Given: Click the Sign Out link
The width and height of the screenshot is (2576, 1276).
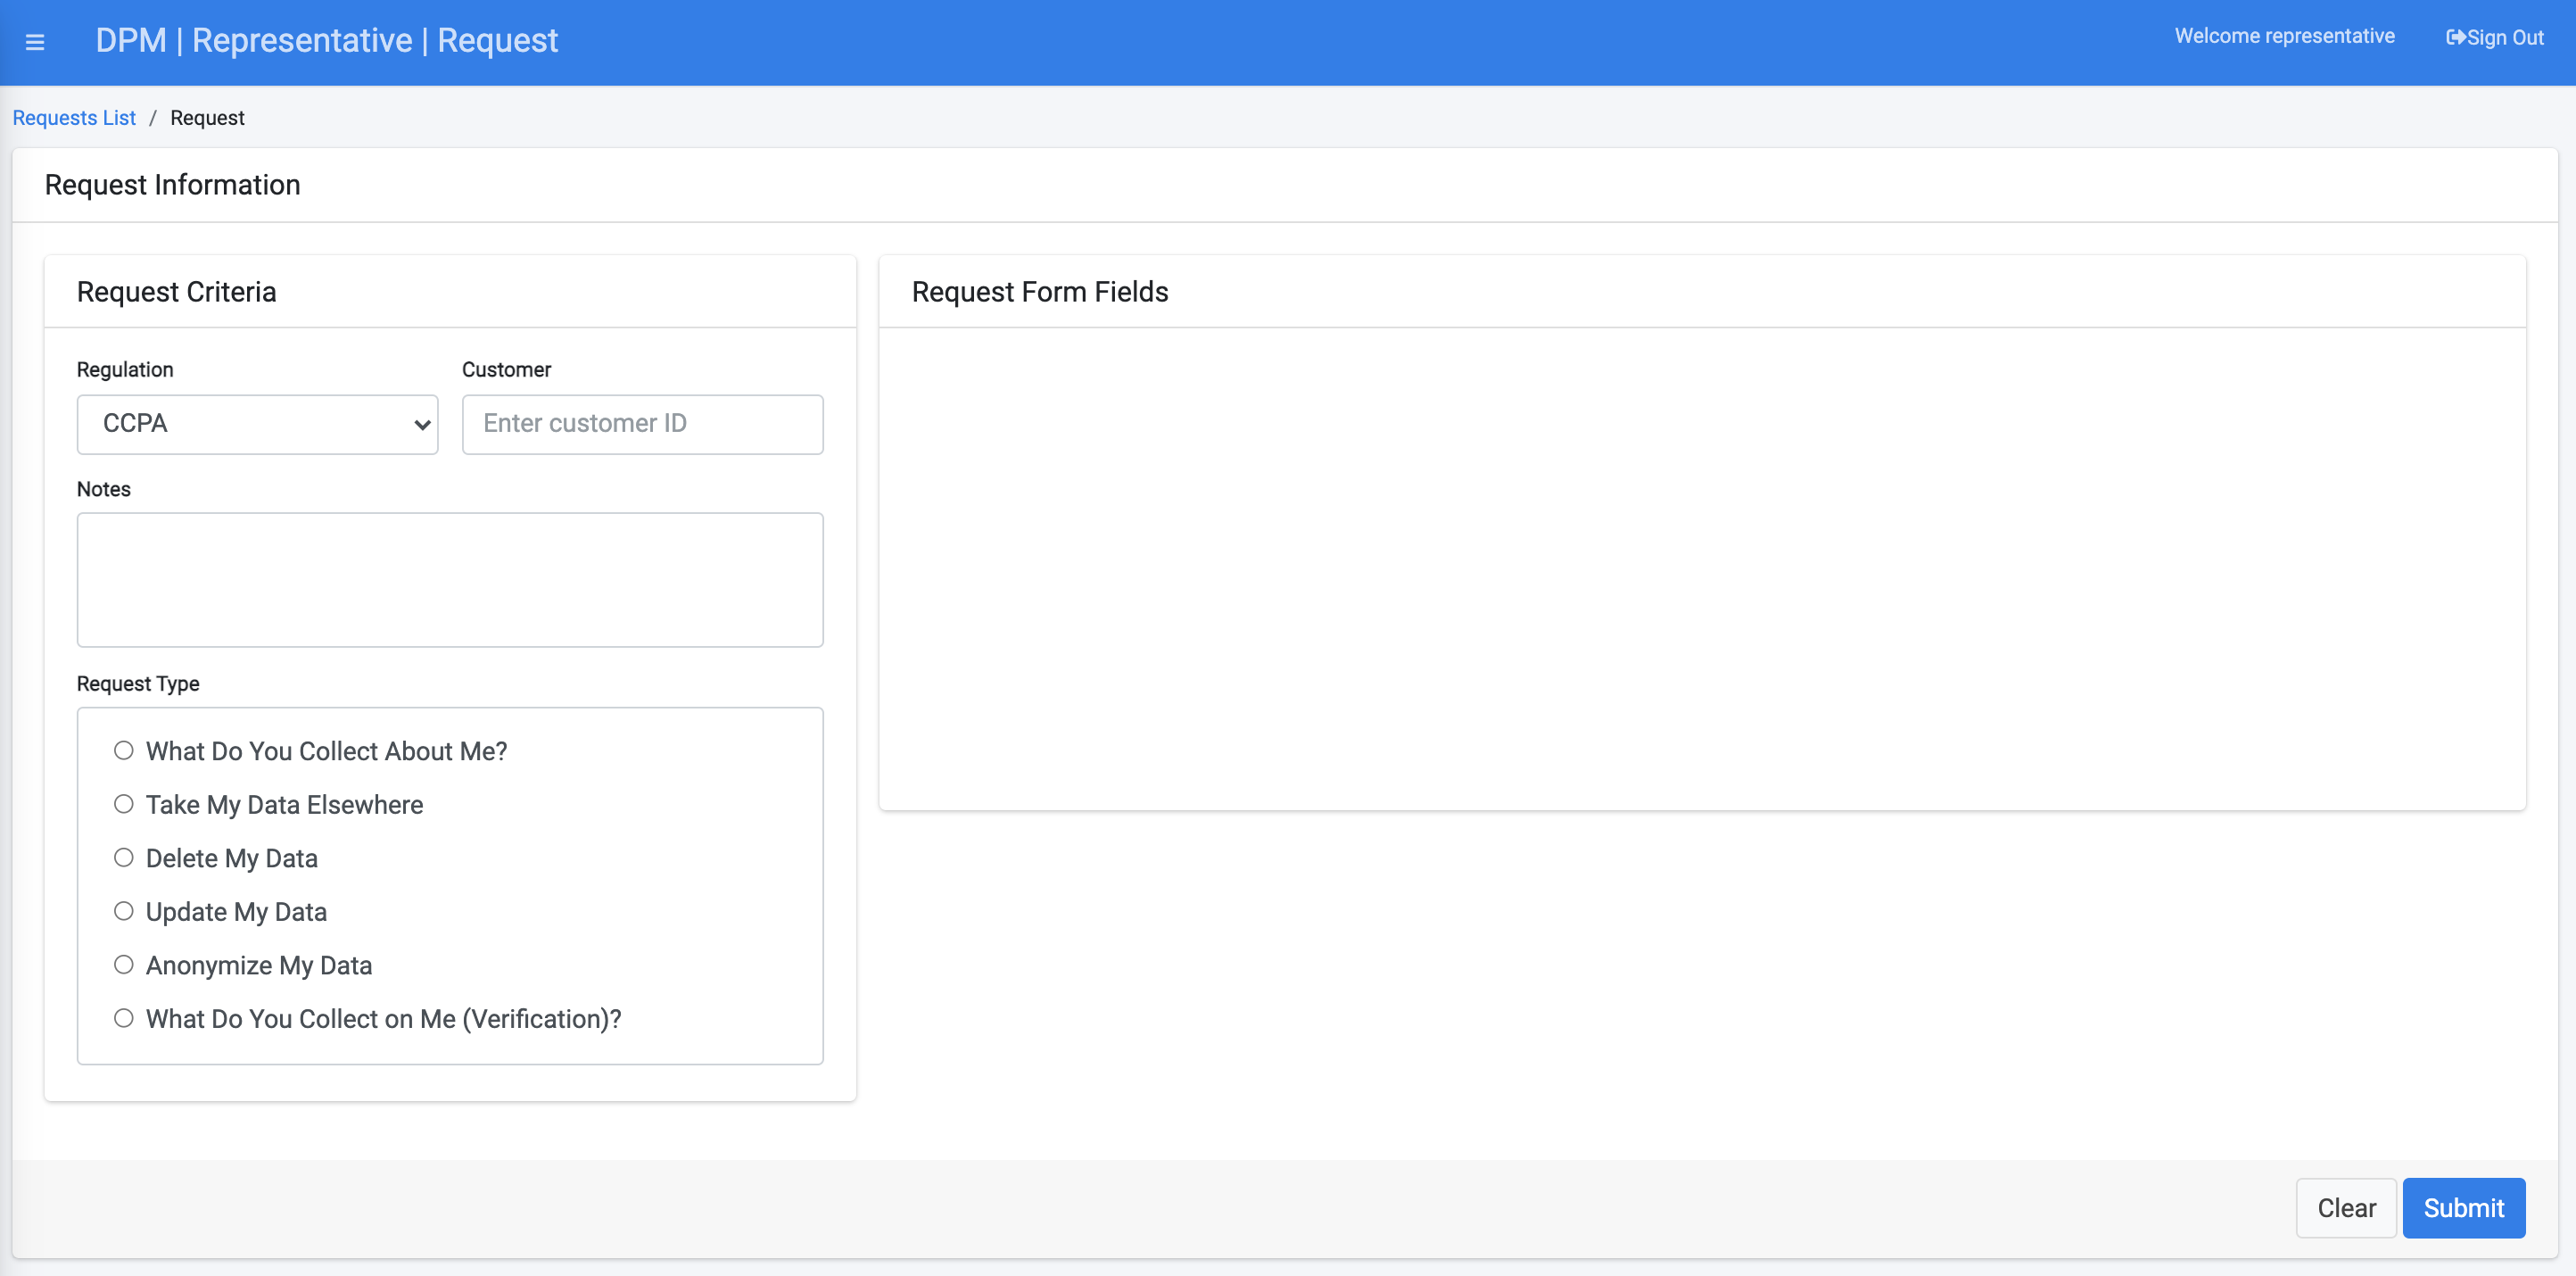Looking at the screenshot, I should (2494, 38).
